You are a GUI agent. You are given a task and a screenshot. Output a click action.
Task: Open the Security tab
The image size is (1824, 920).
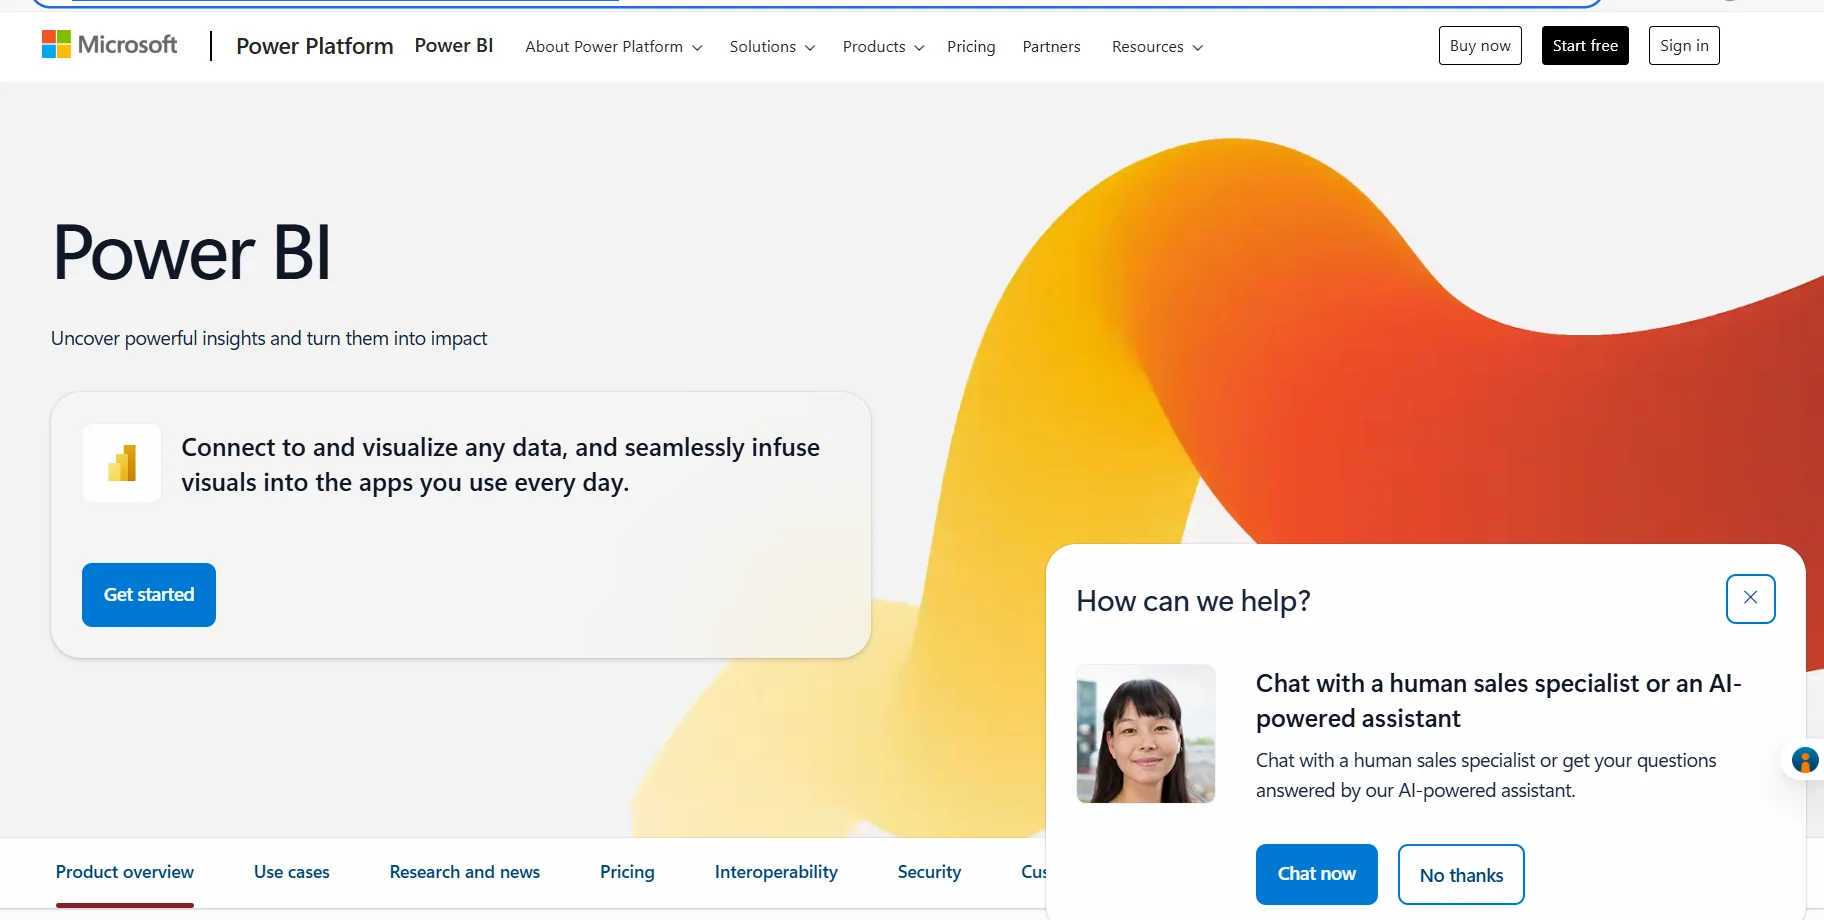(x=928, y=871)
